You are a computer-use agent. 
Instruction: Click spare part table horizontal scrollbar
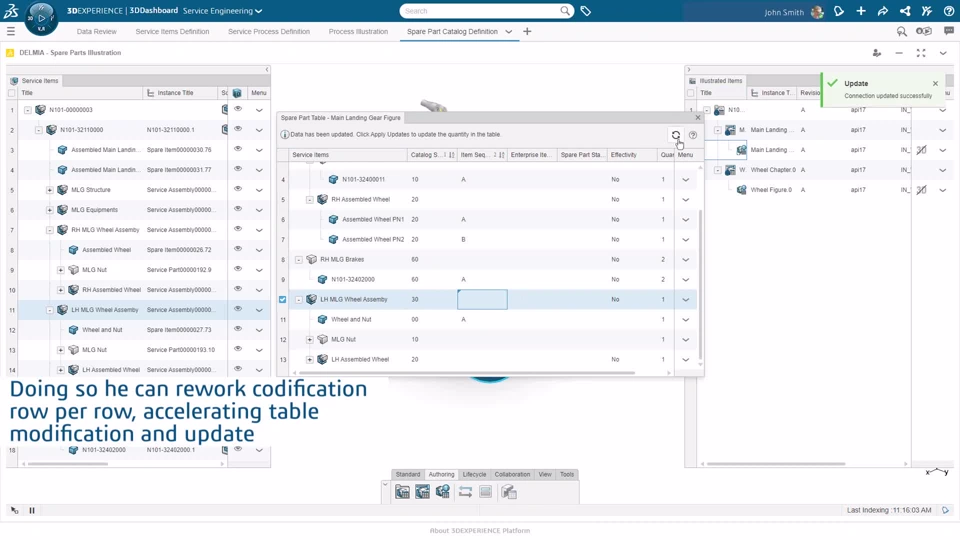(x=466, y=372)
